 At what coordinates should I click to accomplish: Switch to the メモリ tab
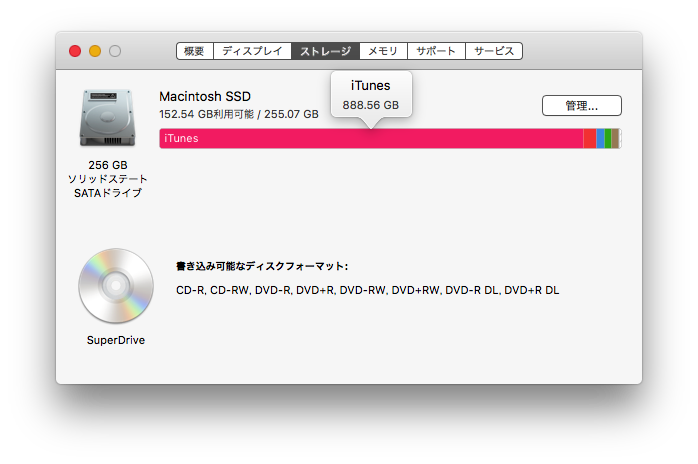click(383, 51)
